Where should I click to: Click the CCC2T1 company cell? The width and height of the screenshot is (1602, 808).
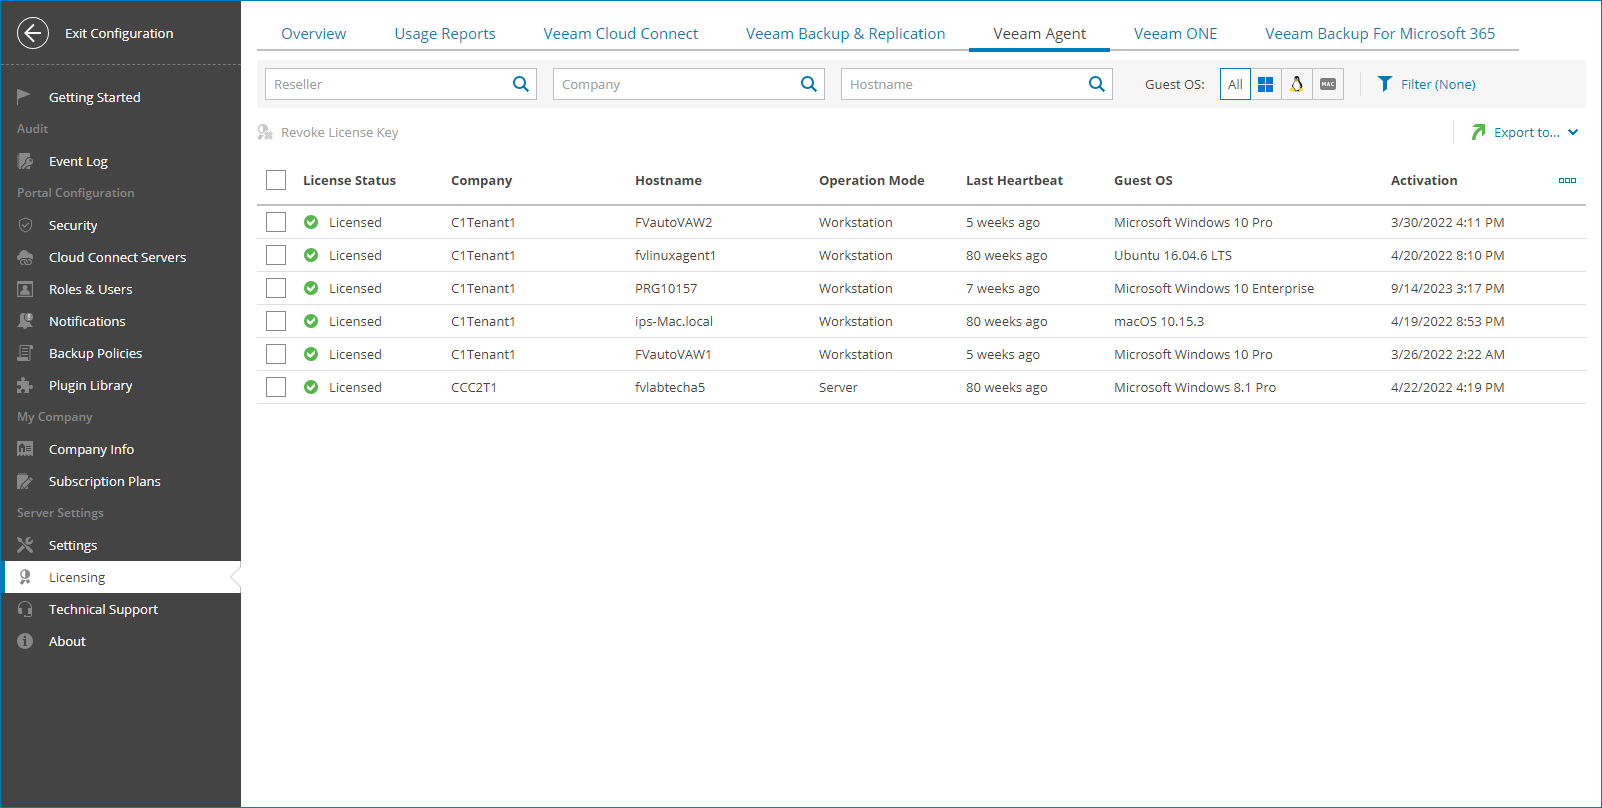tap(474, 387)
